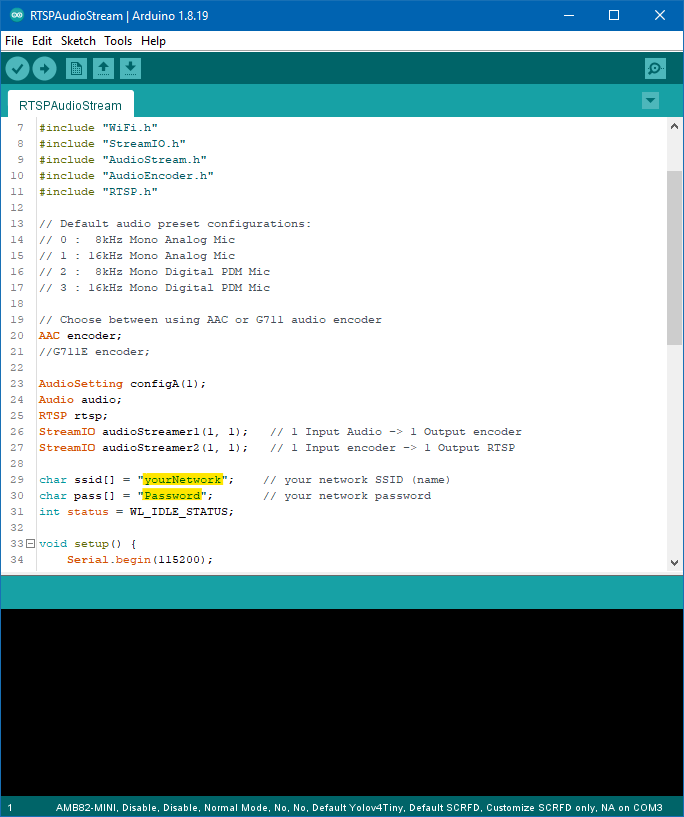Open the File menu
The height and width of the screenshot is (817, 684).
(14, 41)
